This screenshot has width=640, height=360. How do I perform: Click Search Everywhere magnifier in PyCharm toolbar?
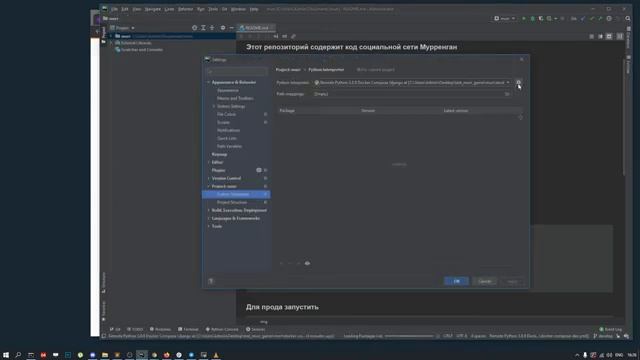click(628, 18)
